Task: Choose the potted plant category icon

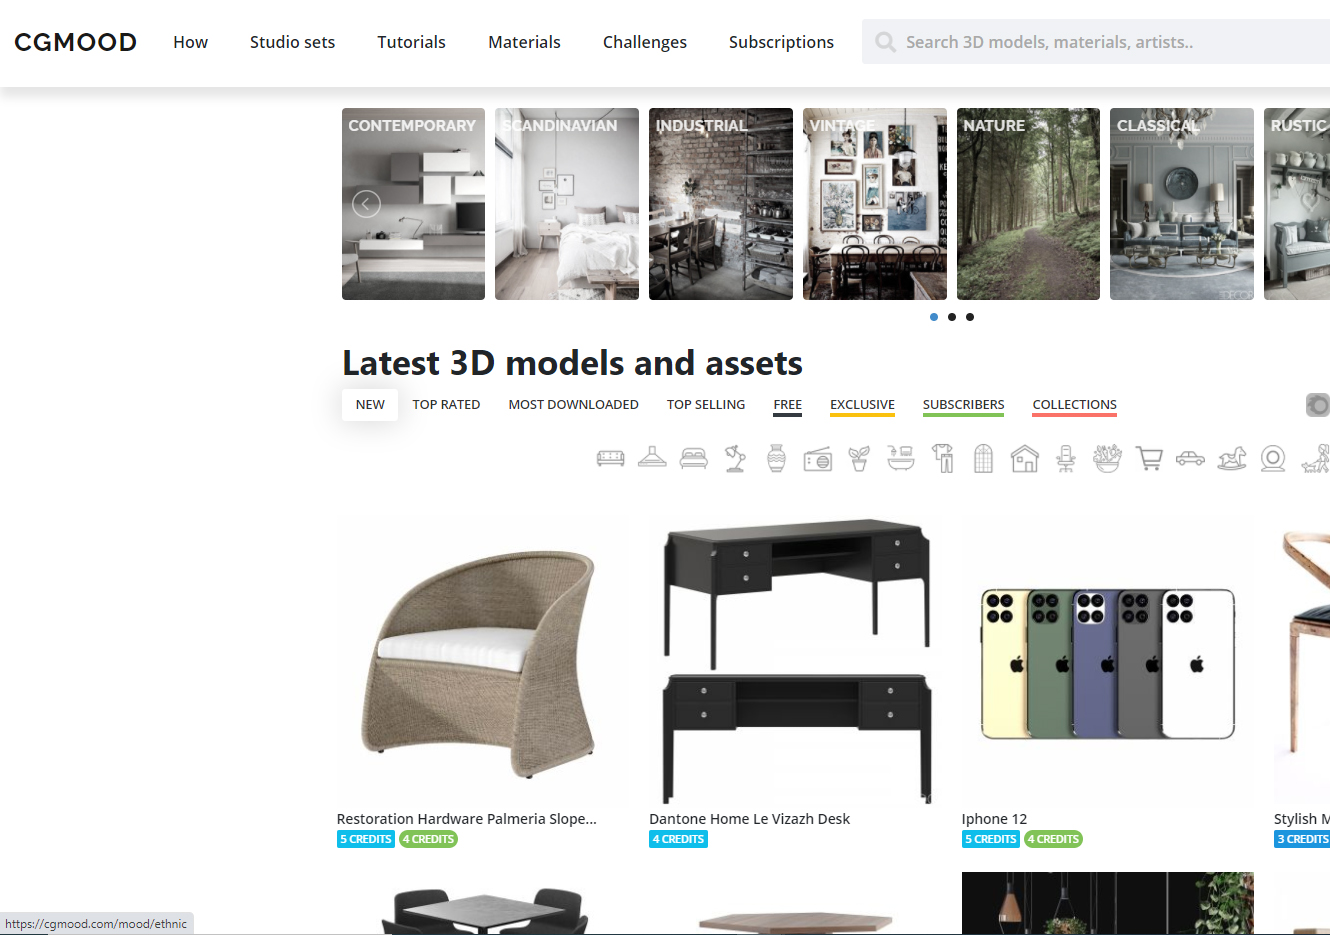Action: click(x=859, y=458)
